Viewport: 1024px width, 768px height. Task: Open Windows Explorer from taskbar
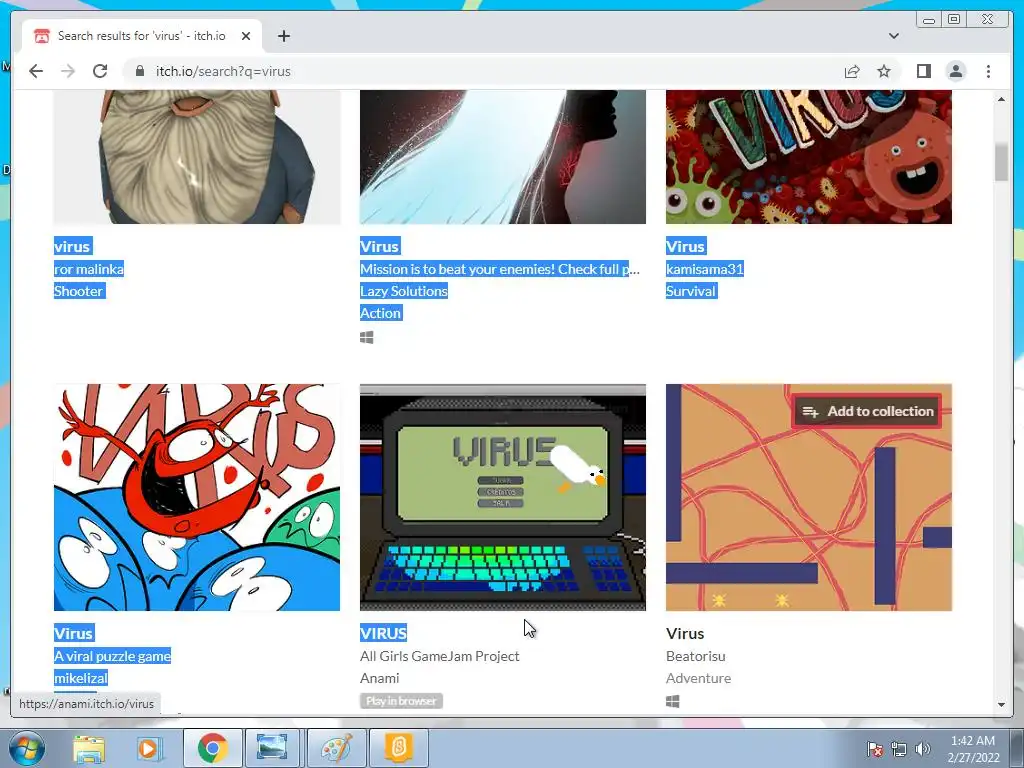click(x=89, y=748)
